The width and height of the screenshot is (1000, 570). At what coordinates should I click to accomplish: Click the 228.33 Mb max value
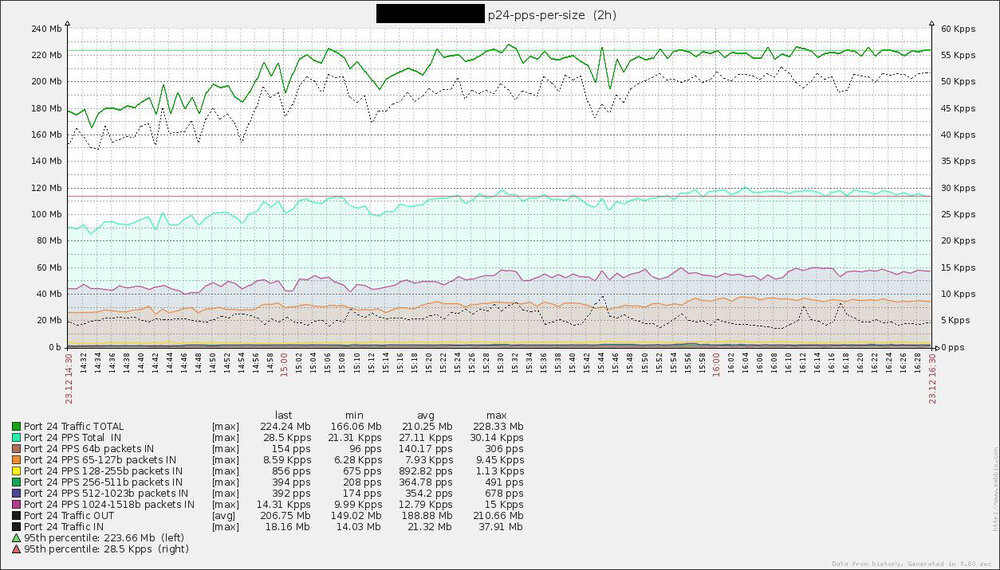click(498, 427)
